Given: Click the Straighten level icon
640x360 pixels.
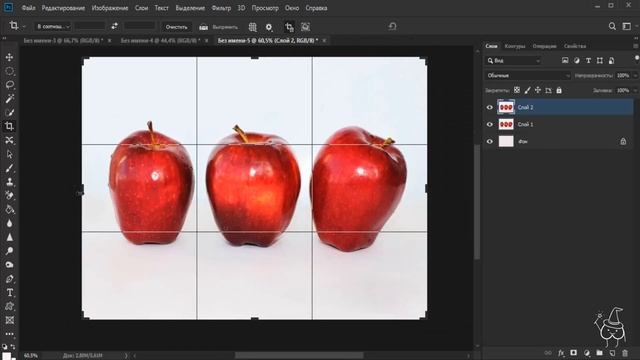Looking at the screenshot, I should (x=203, y=27).
